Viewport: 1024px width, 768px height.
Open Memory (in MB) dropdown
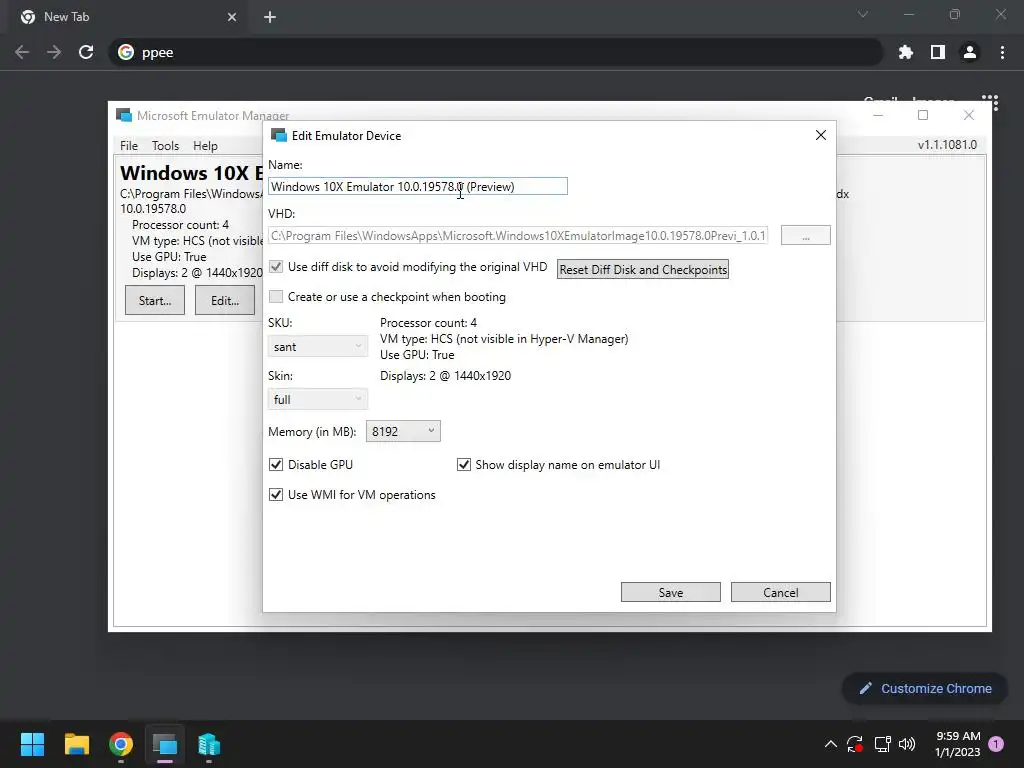pyautogui.click(x=403, y=431)
